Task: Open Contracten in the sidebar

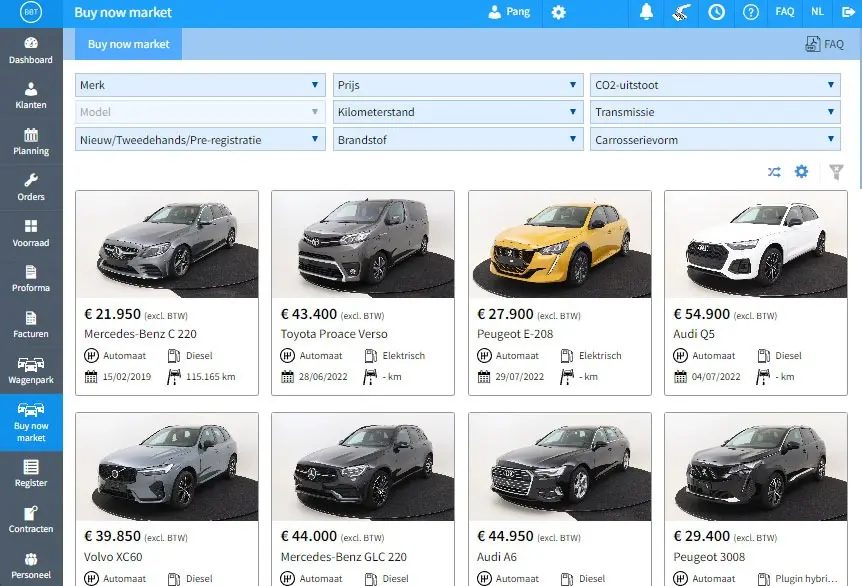Action: click(31, 520)
